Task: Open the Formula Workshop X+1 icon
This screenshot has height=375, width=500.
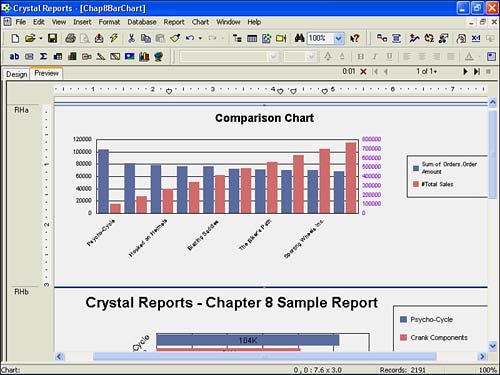Action: (x=476, y=38)
